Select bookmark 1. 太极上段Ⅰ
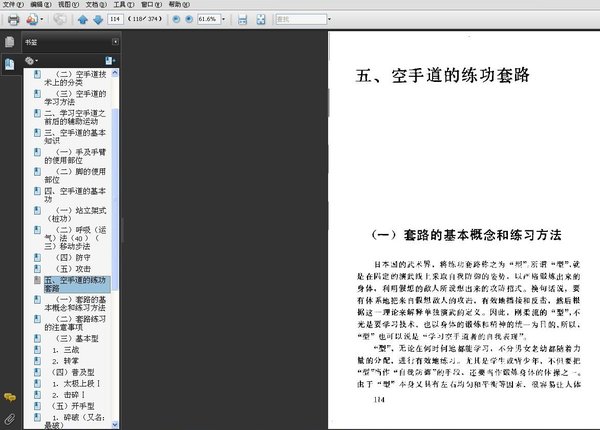This screenshot has height=430, width=600. tap(76, 383)
